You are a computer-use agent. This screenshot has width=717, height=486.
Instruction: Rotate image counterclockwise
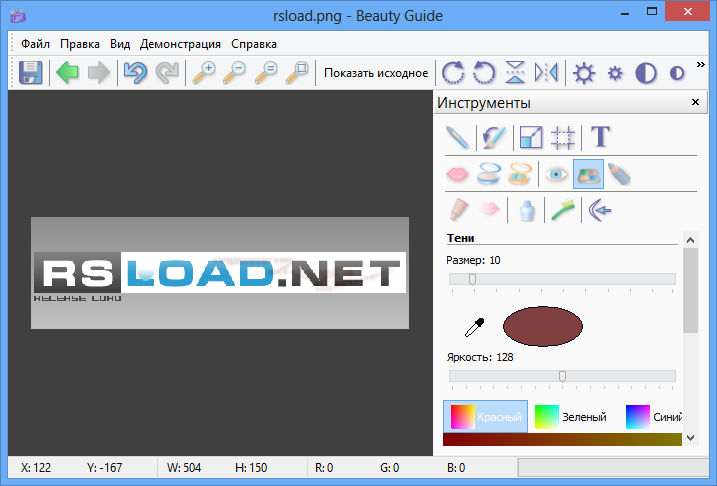click(x=484, y=73)
